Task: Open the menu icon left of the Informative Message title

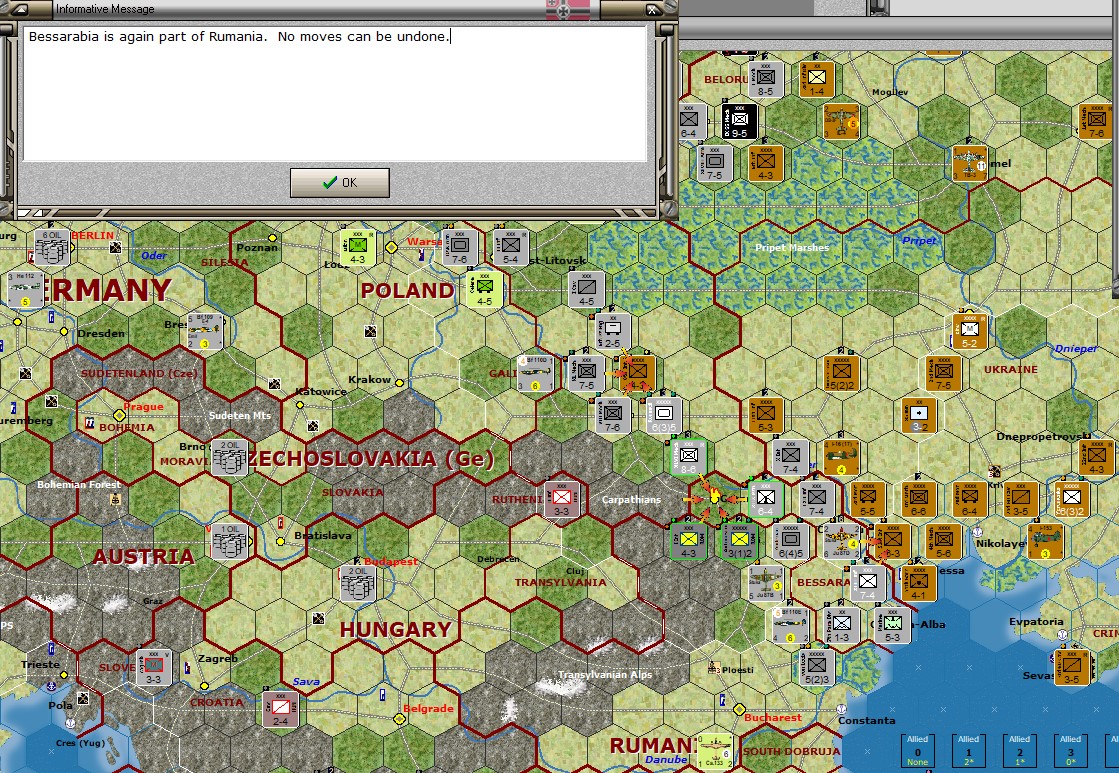Action: tap(19, 9)
